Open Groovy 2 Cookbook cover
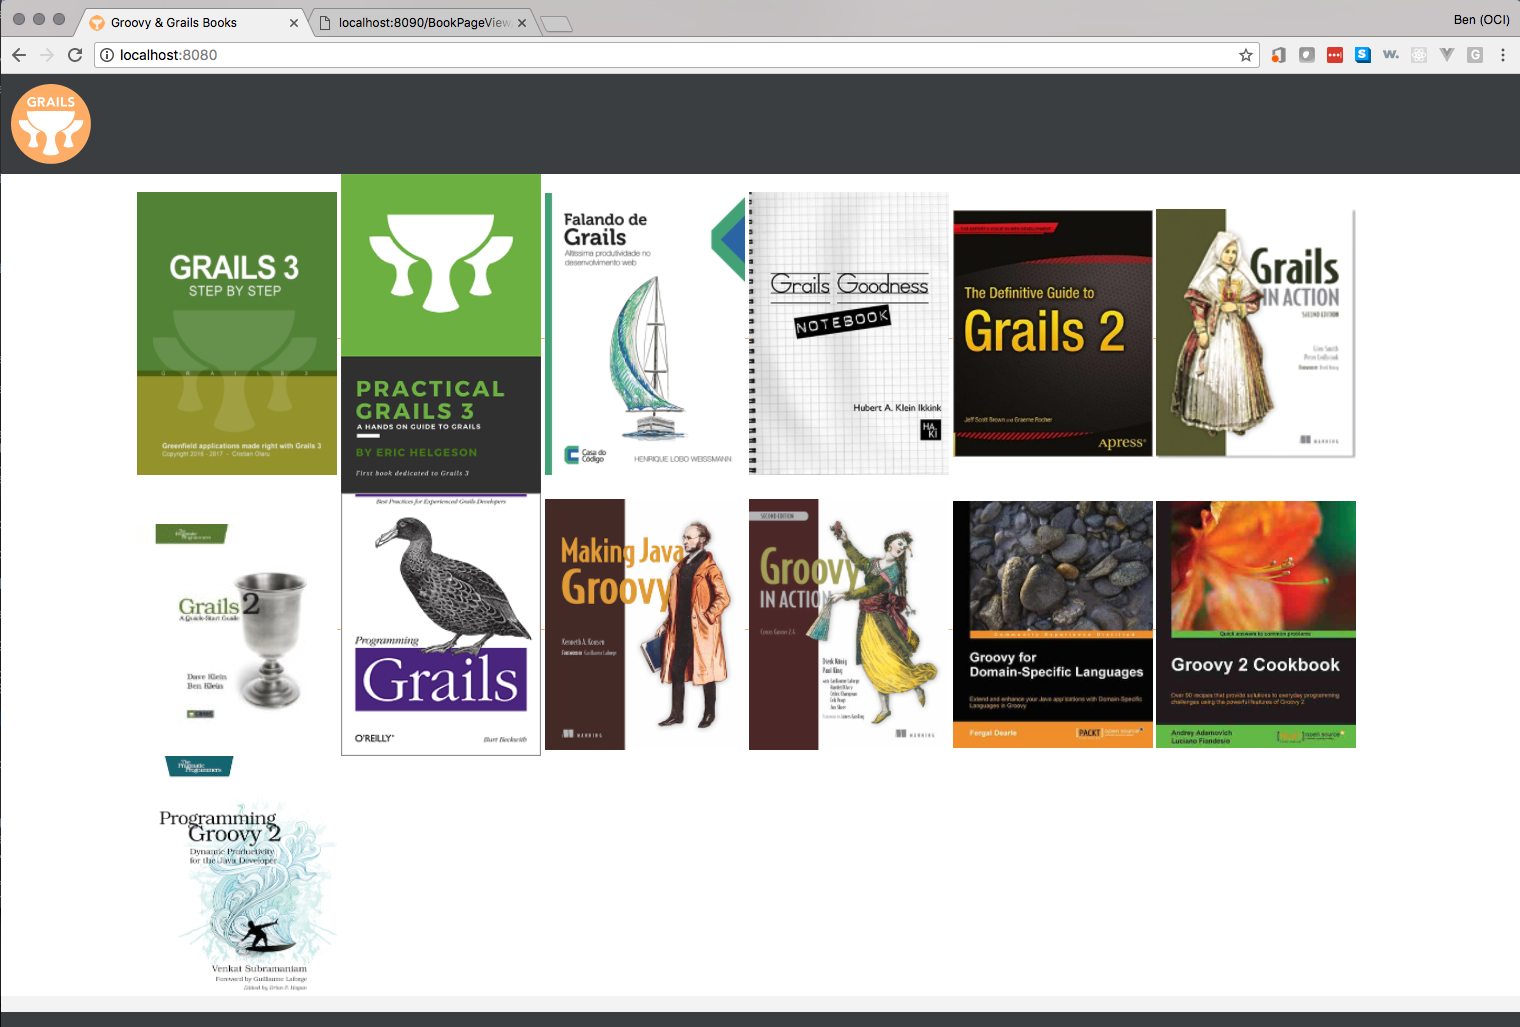1520x1027 pixels. (x=1256, y=624)
